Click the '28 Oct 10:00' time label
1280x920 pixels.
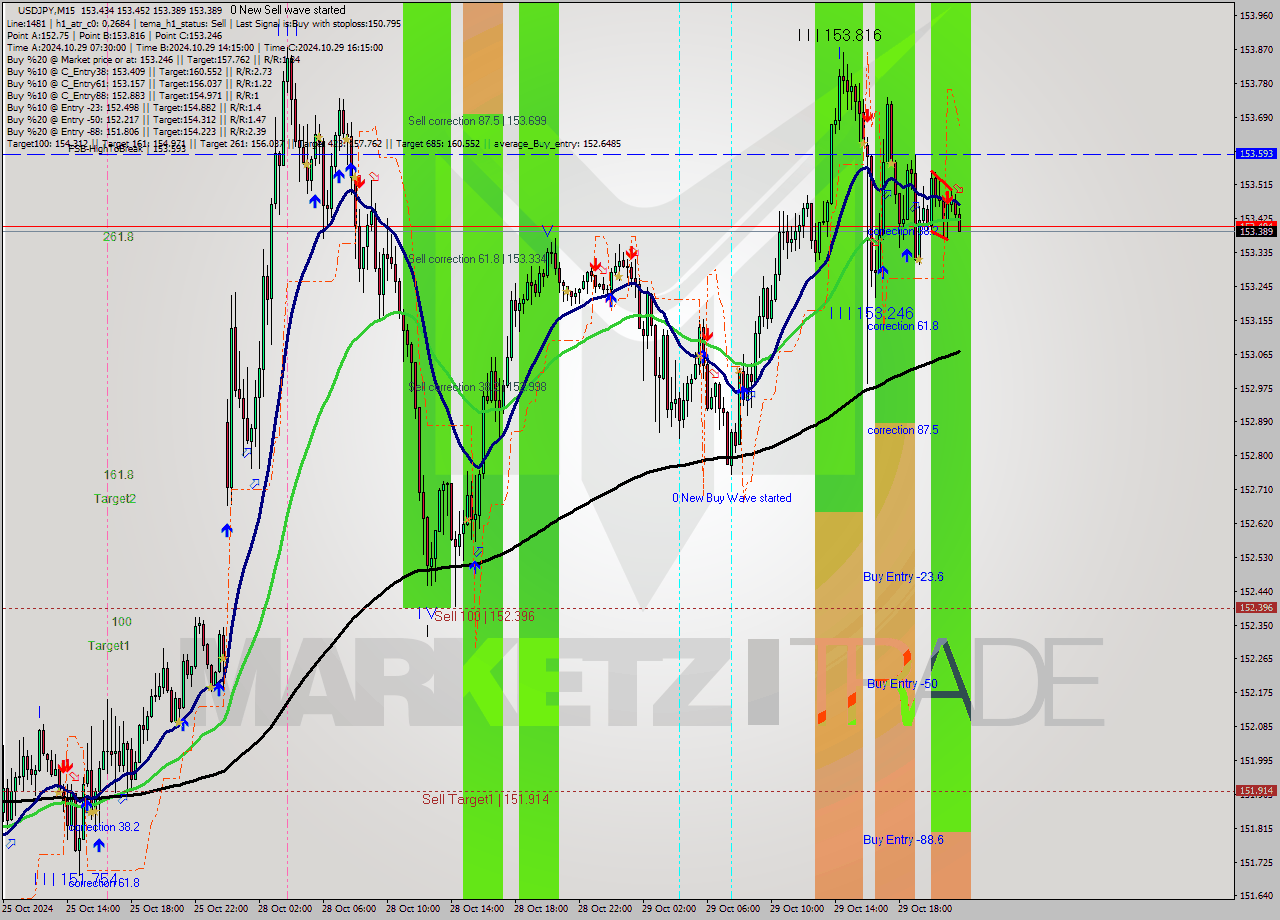click(x=414, y=909)
